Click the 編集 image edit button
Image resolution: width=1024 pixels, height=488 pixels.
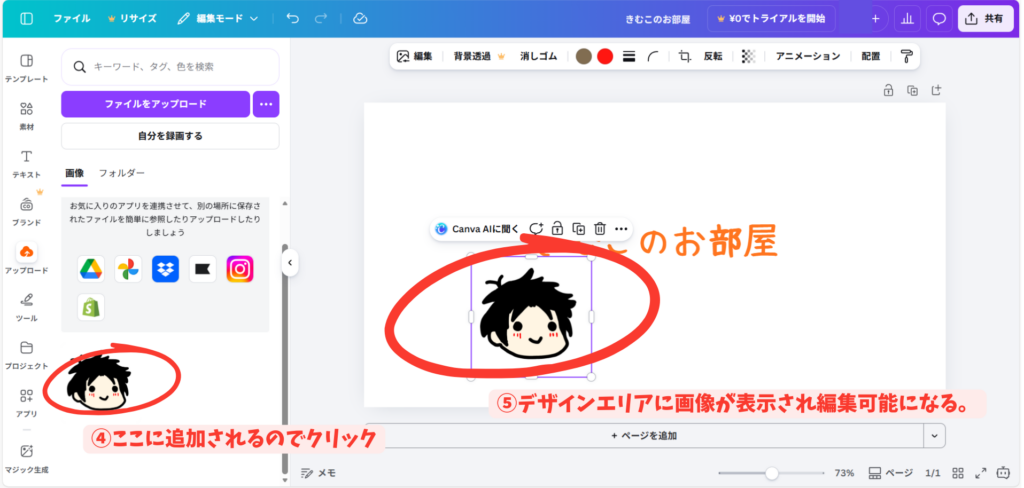414,56
